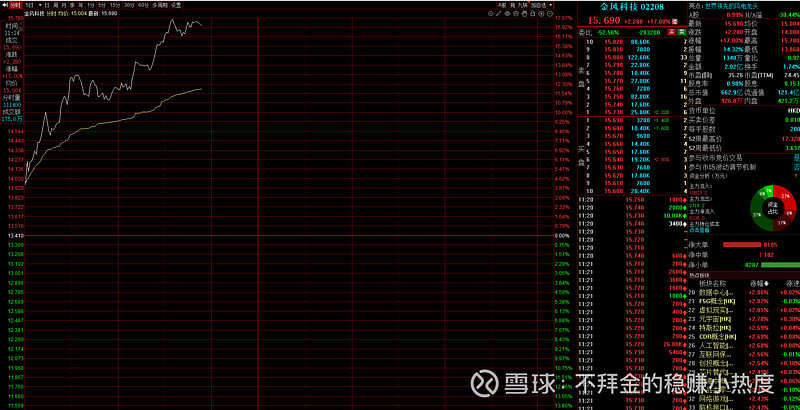Switch to the 日 daily chart tab

[47, 5]
